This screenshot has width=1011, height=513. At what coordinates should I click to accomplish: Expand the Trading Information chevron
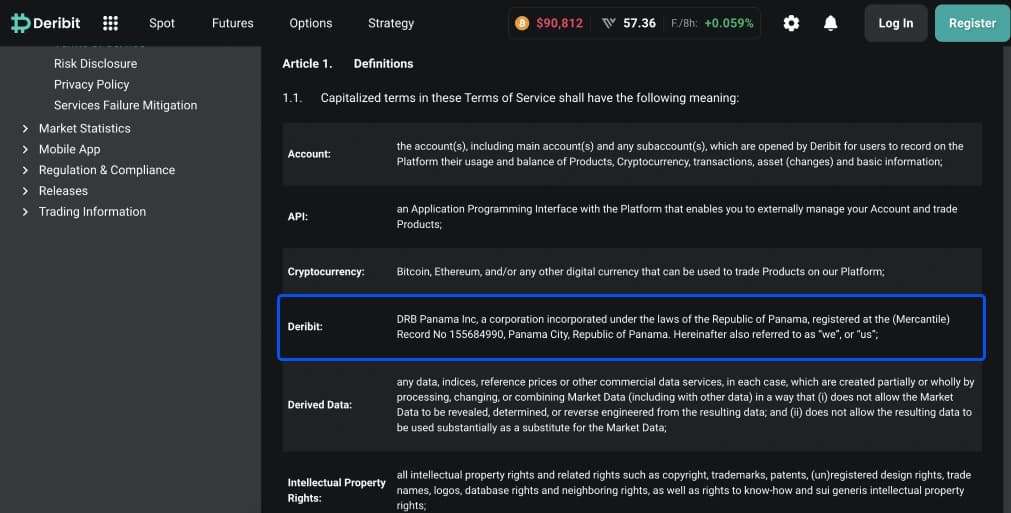pyautogui.click(x=25, y=211)
